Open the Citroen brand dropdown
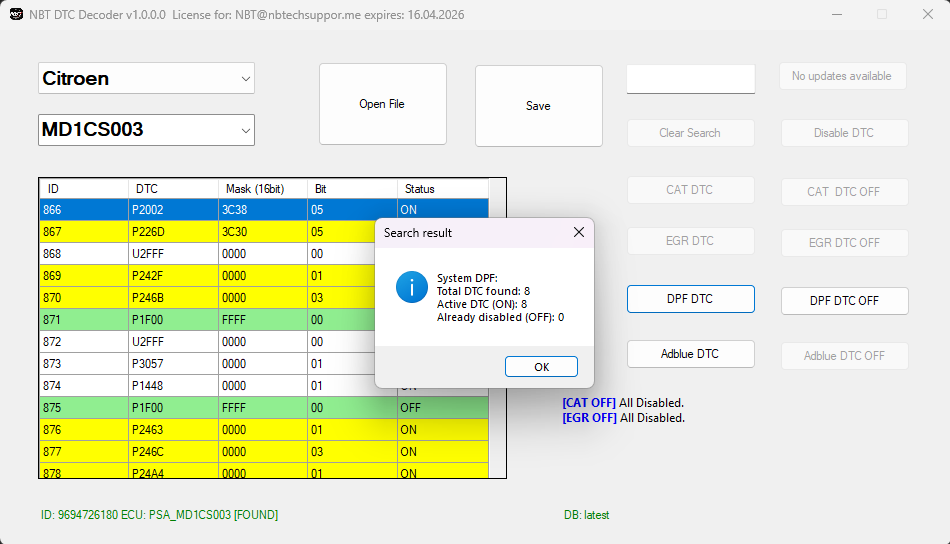The height and width of the screenshot is (544, 950). pyautogui.click(x=146, y=78)
